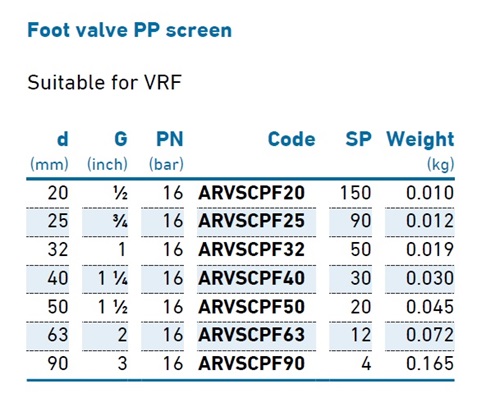Click the SP value 150
This screenshot has width=500, height=416.
pyautogui.click(x=355, y=193)
